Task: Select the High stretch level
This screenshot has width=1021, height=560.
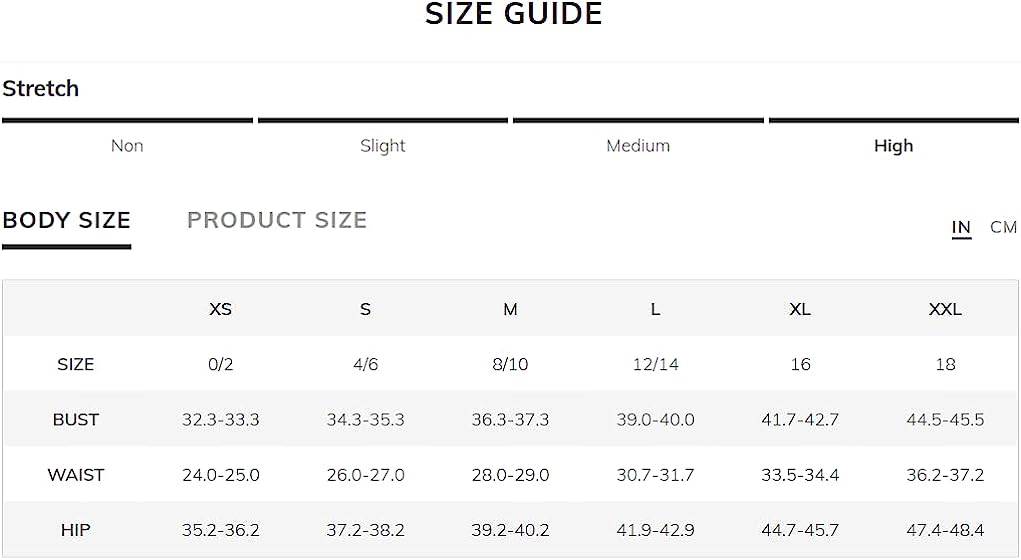Action: 893,145
